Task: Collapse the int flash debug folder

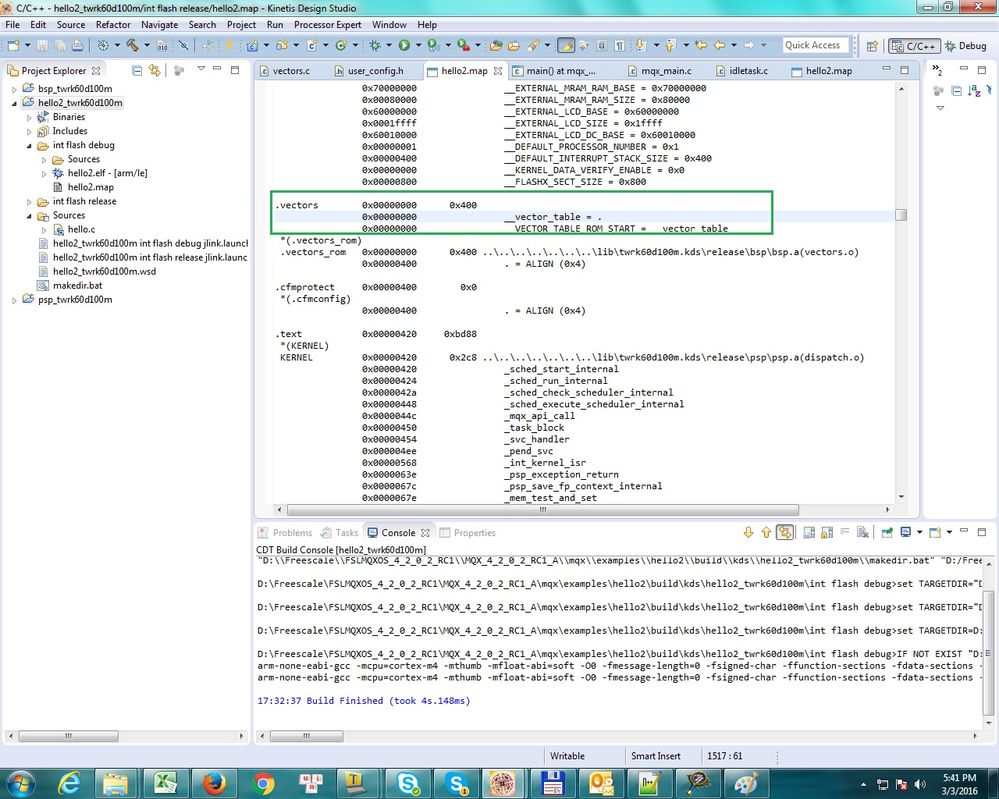Action: click(29, 145)
